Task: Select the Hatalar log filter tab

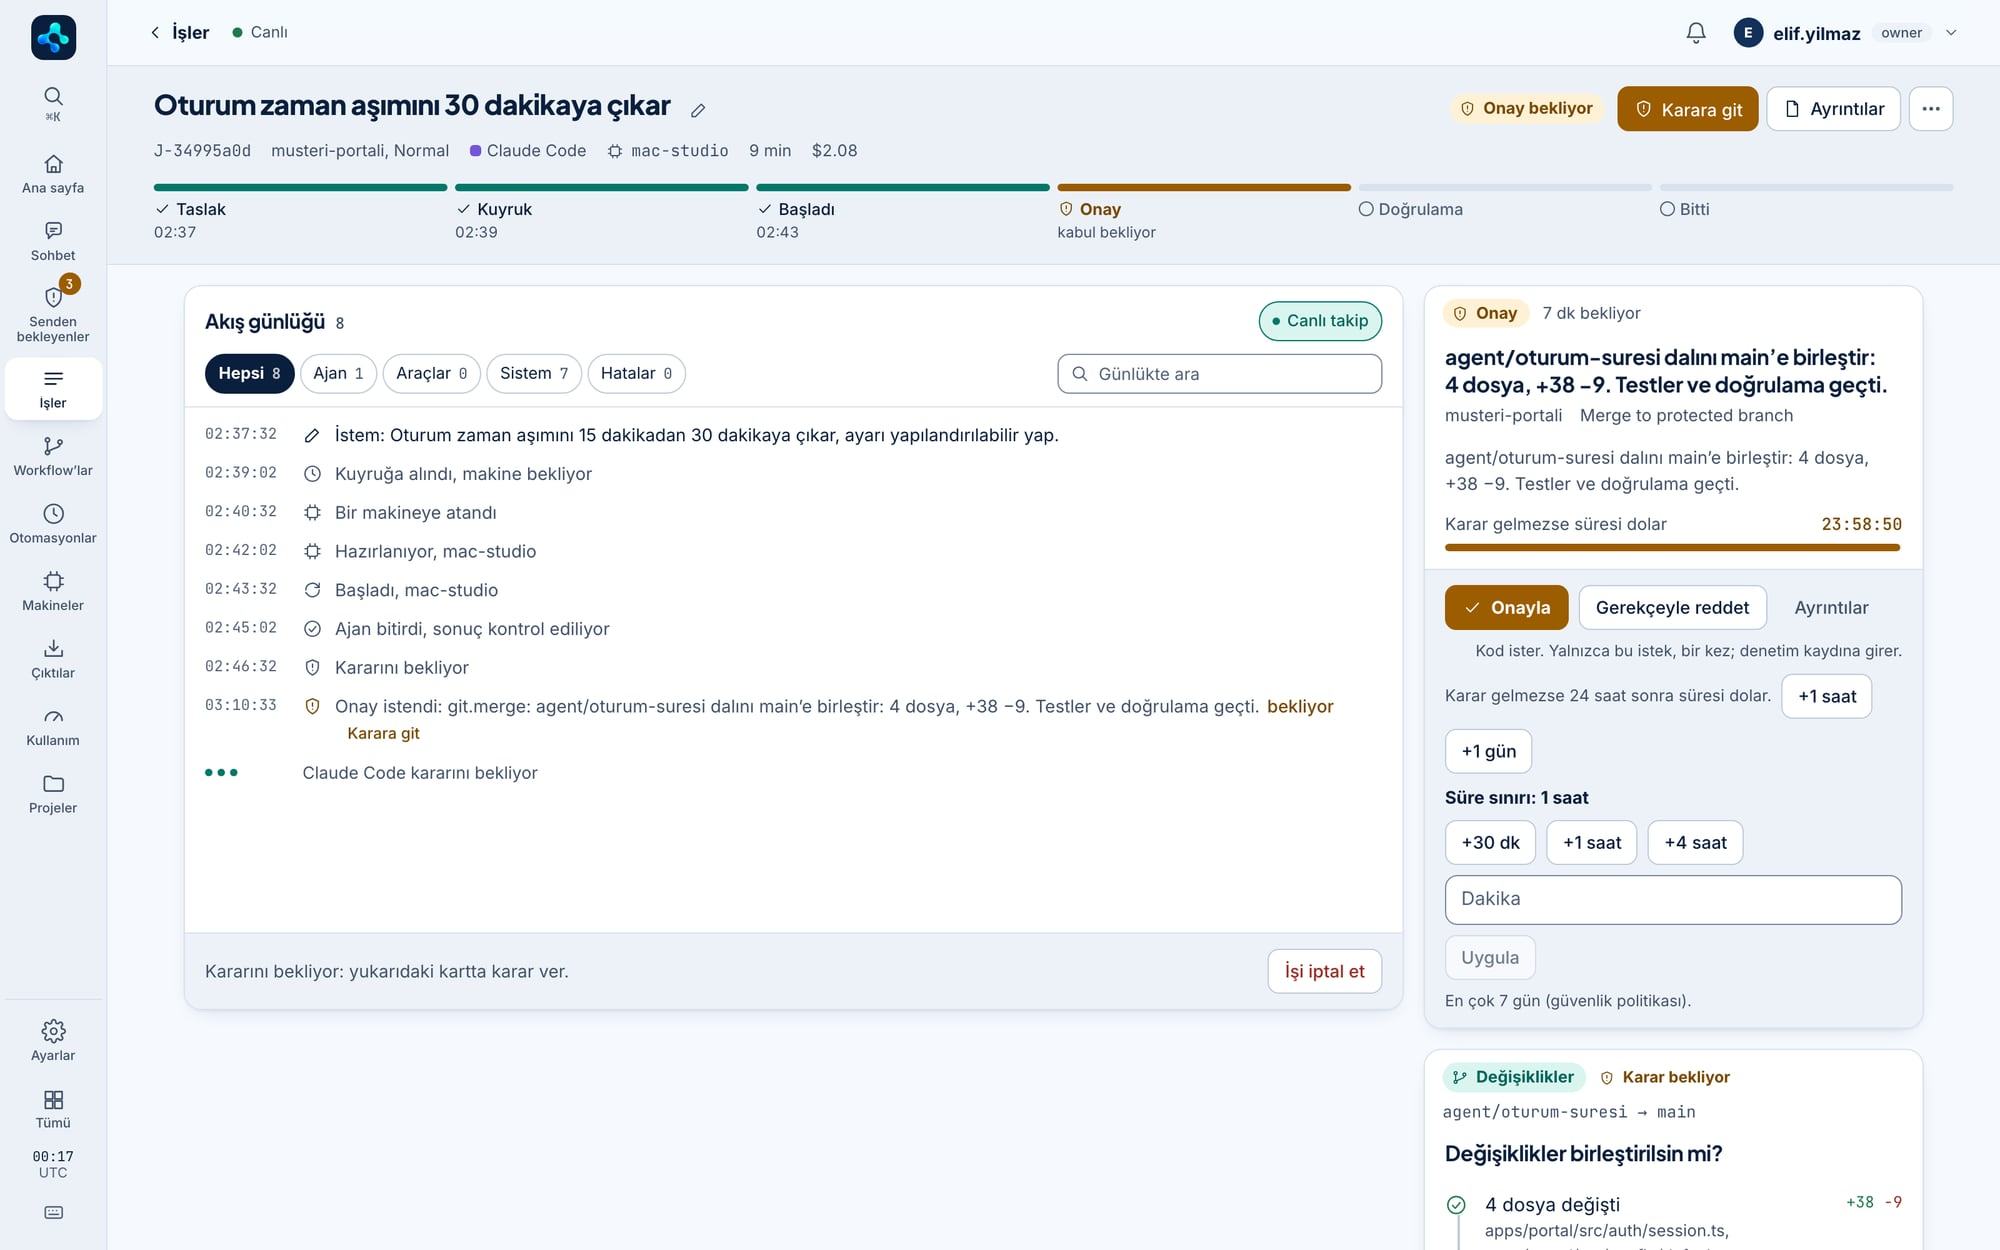Action: [636, 373]
